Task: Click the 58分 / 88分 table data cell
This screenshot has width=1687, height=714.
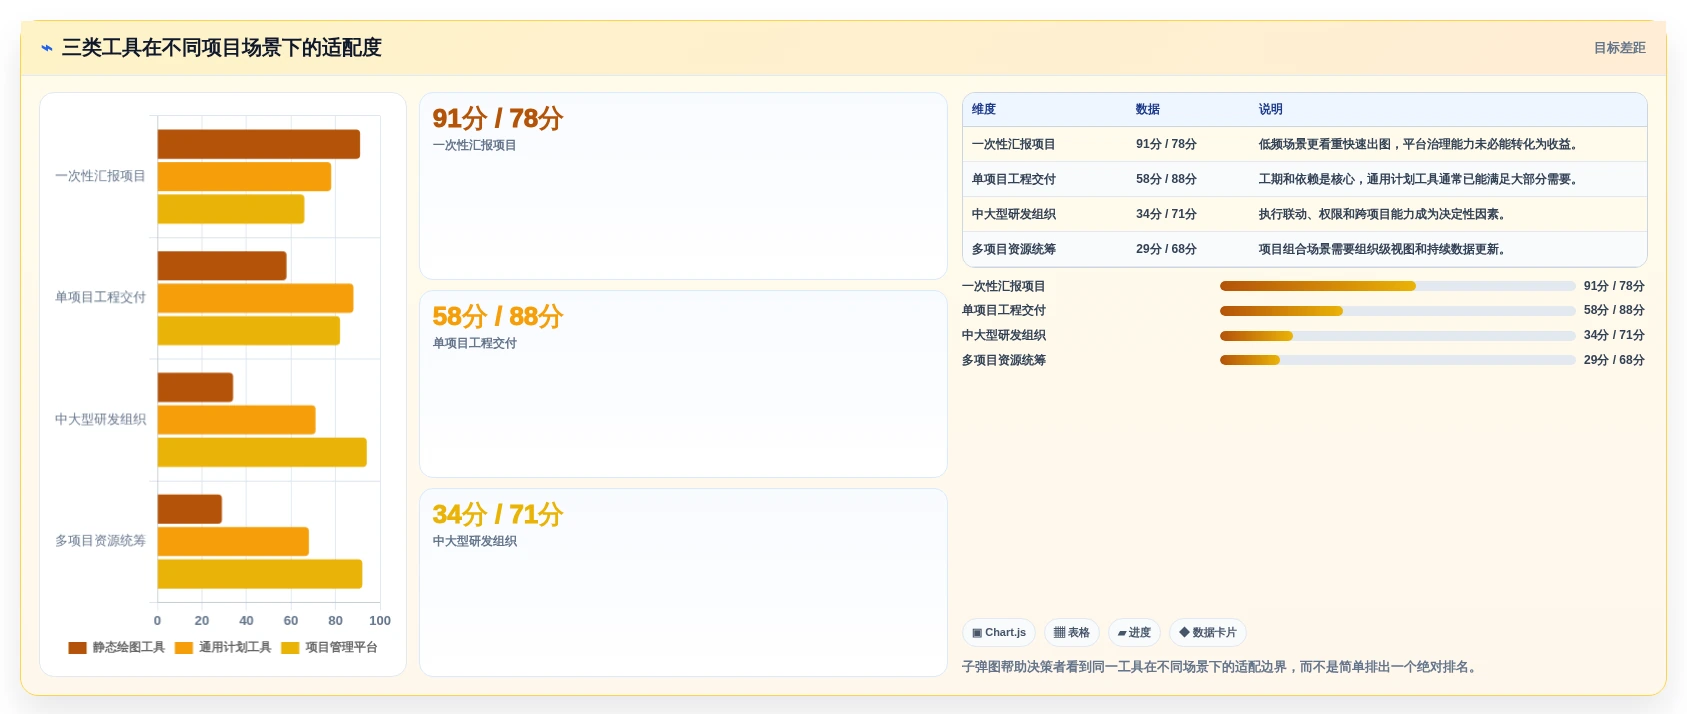Action: 1166,180
